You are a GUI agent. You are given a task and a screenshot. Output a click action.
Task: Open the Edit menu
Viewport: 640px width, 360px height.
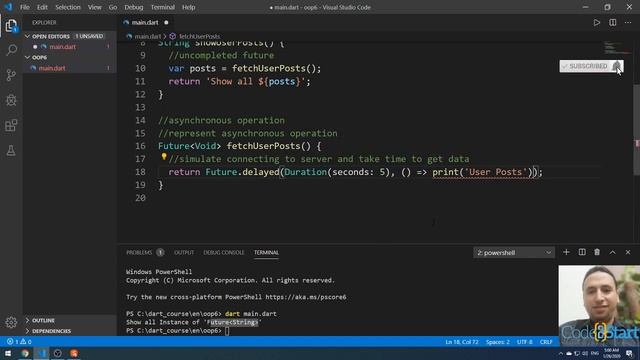(42, 7)
